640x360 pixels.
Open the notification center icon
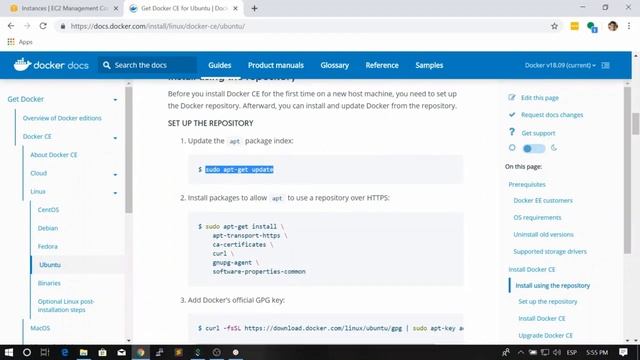point(623,352)
